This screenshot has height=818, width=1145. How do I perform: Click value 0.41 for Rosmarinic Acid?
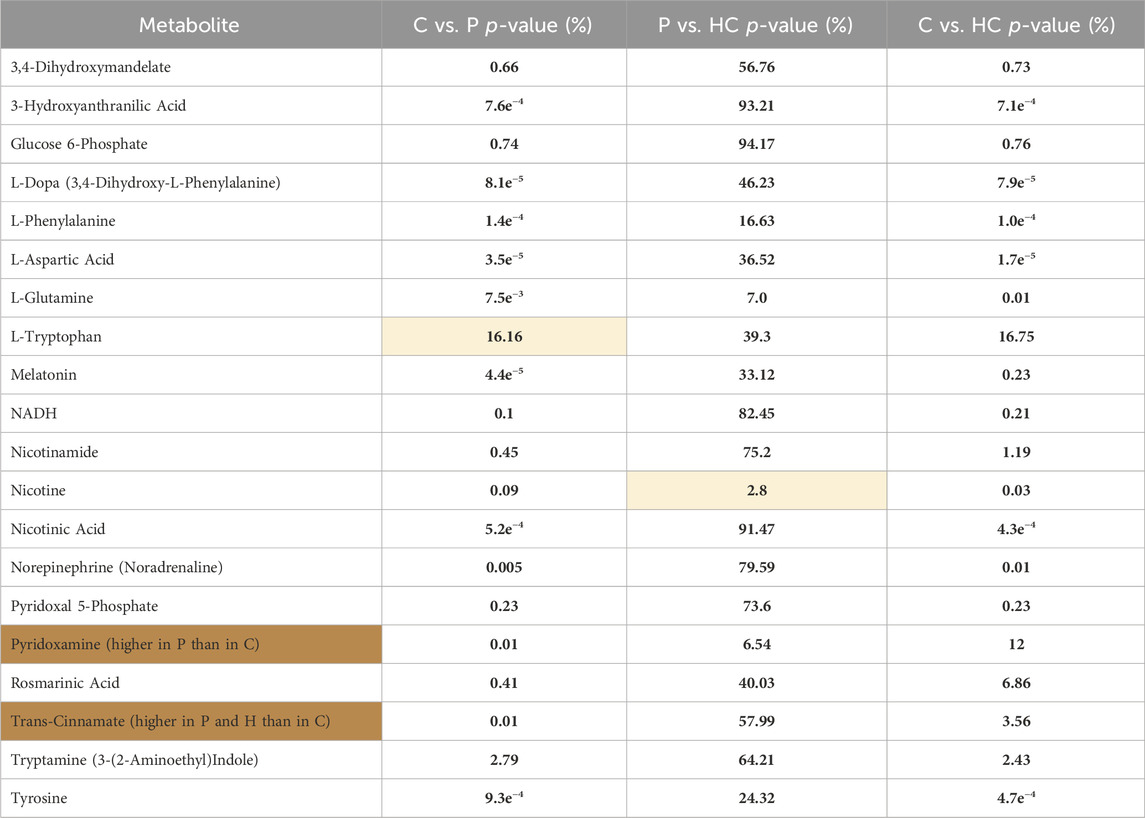tap(504, 683)
